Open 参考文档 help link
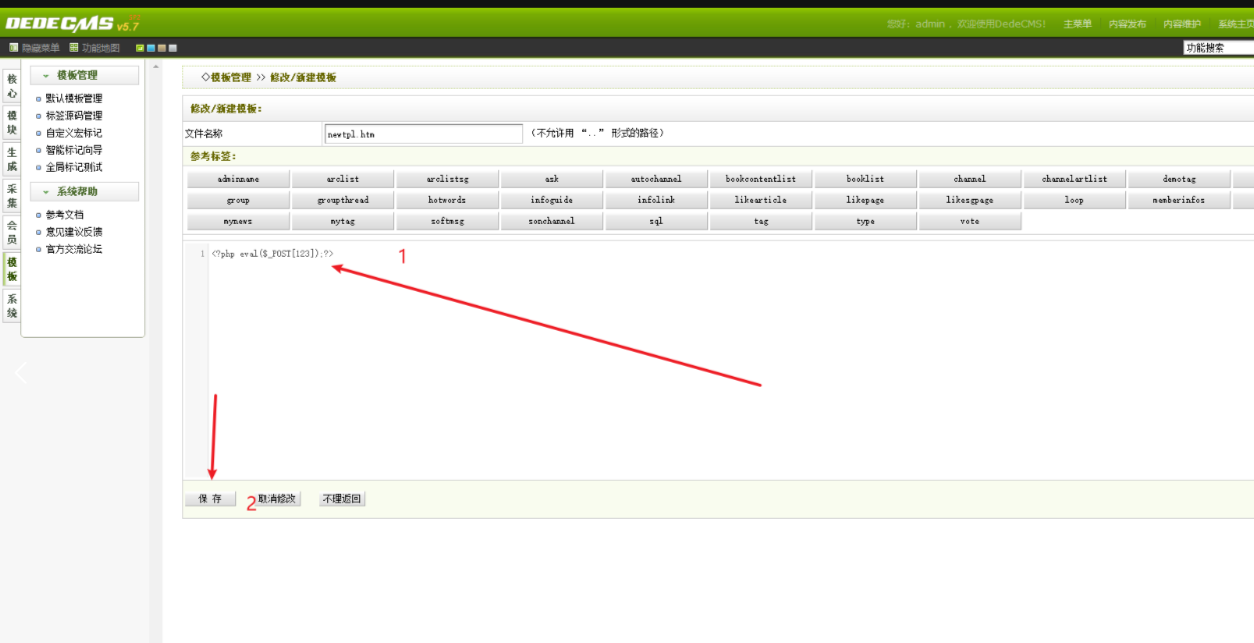 coord(64,215)
